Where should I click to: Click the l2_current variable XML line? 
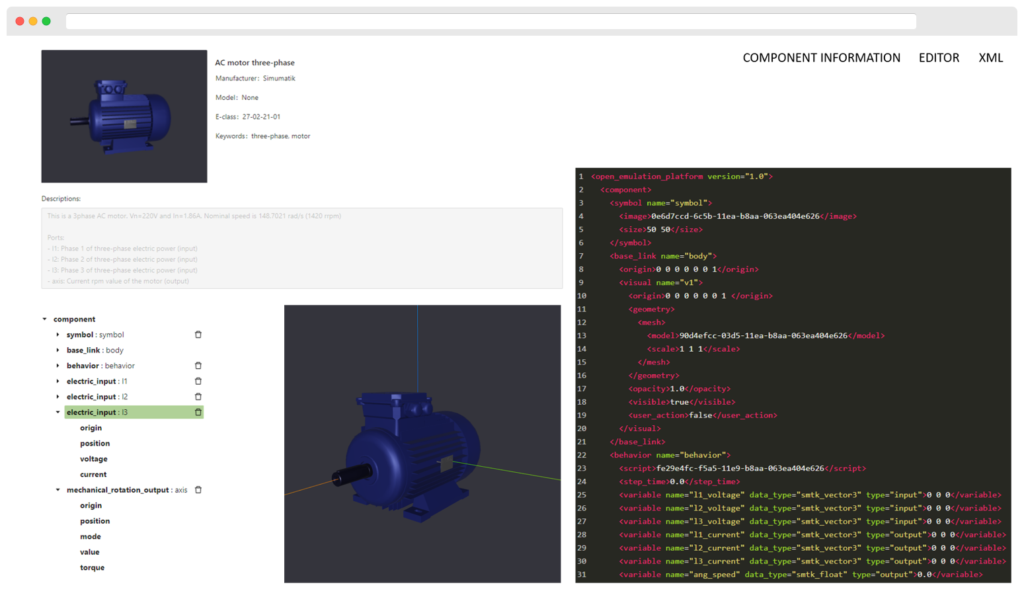pos(812,548)
